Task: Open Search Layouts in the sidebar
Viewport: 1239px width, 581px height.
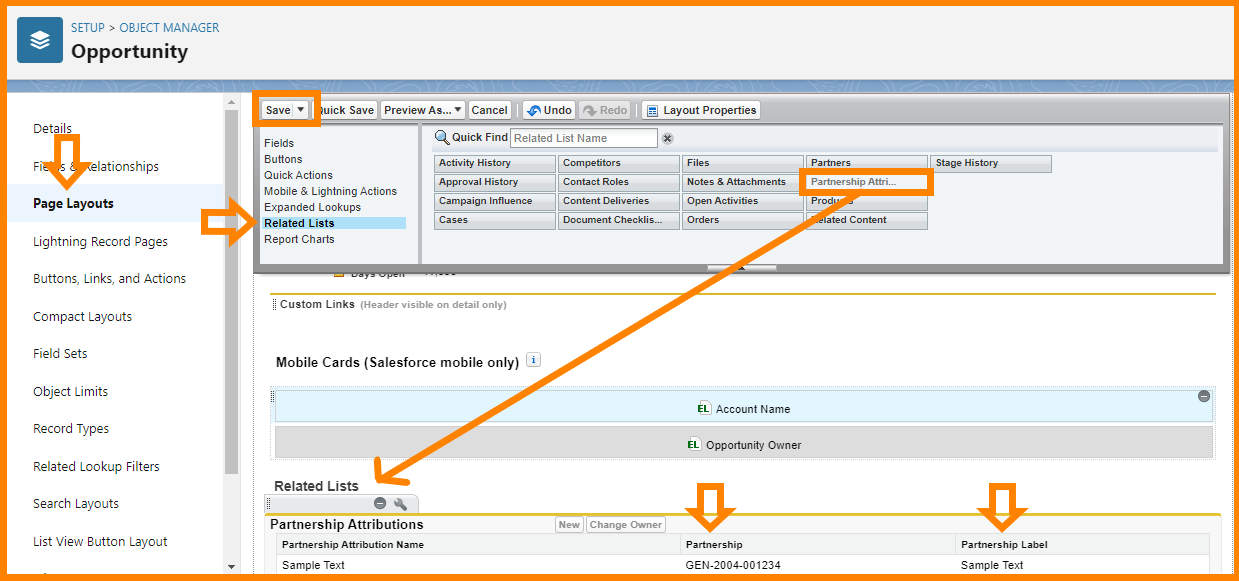Action: click(x=76, y=503)
